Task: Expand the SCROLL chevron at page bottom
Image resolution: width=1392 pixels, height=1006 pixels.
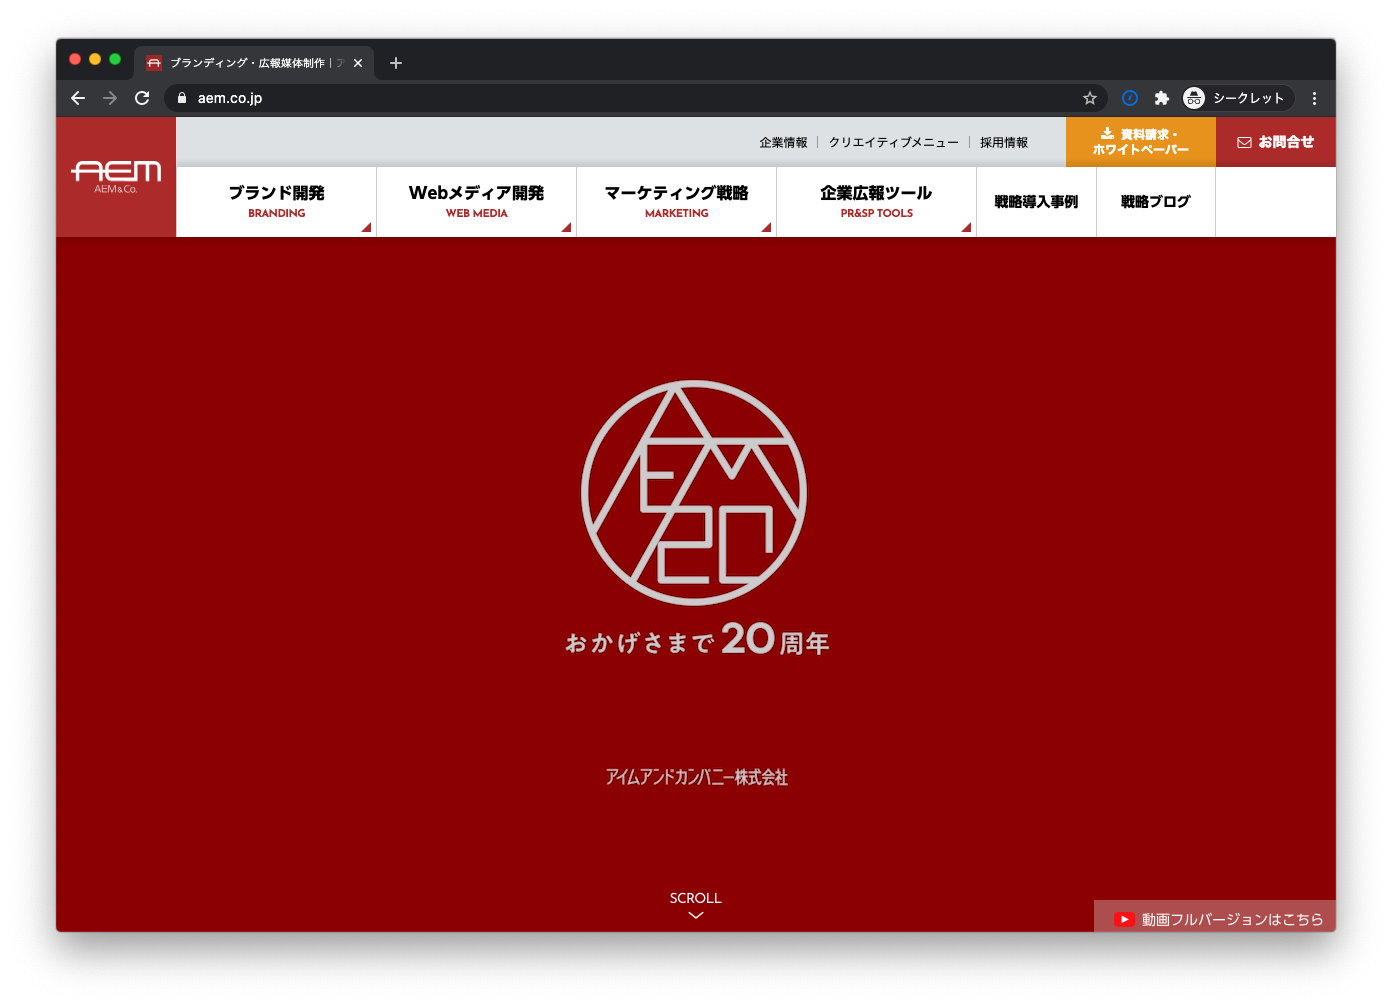Action: click(695, 913)
